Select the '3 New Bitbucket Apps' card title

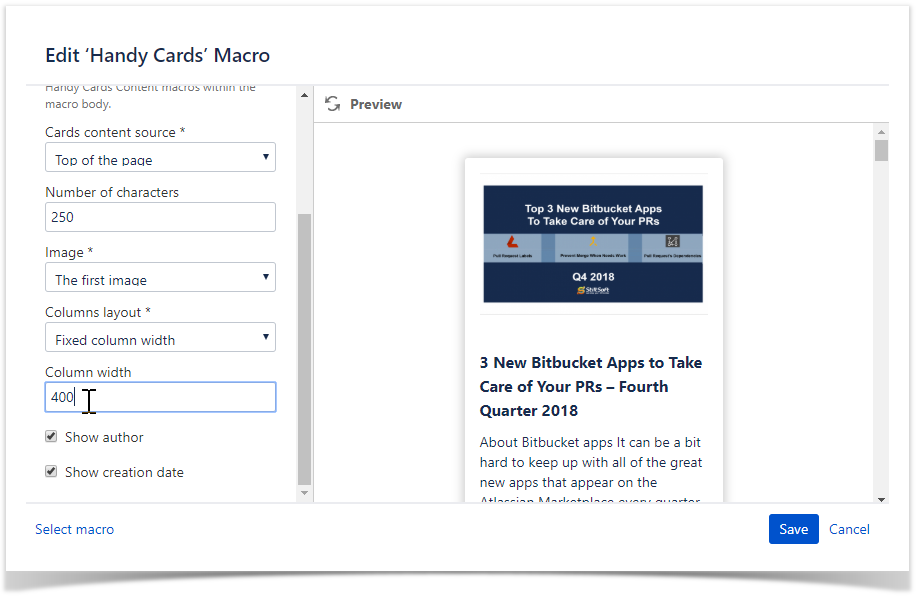590,386
